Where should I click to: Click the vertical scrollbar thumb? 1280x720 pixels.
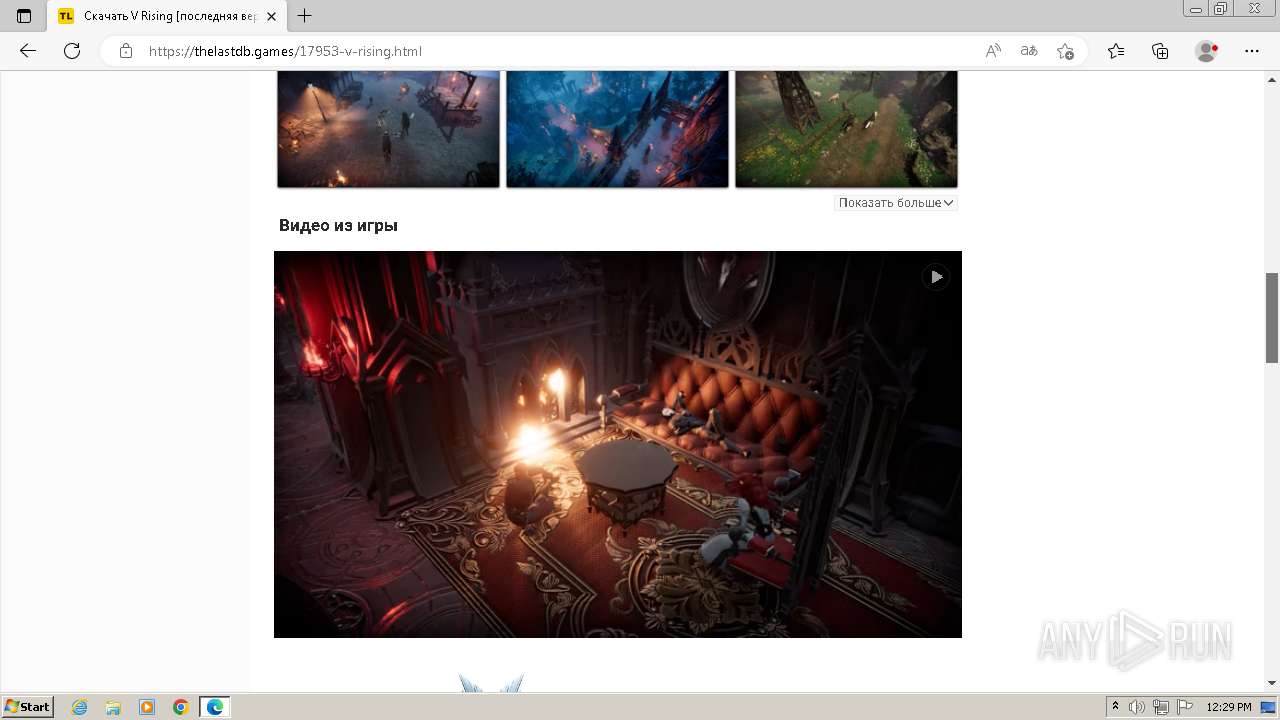pos(1272,317)
